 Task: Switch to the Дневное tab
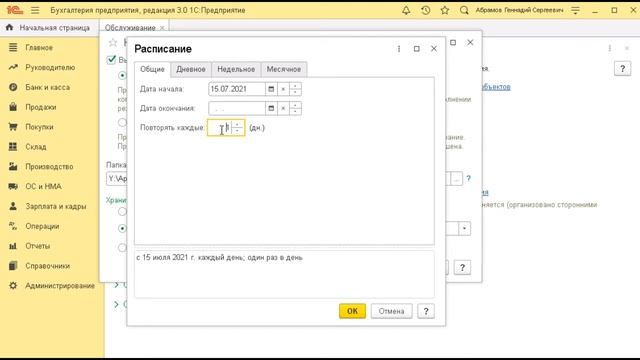click(x=191, y=69)
